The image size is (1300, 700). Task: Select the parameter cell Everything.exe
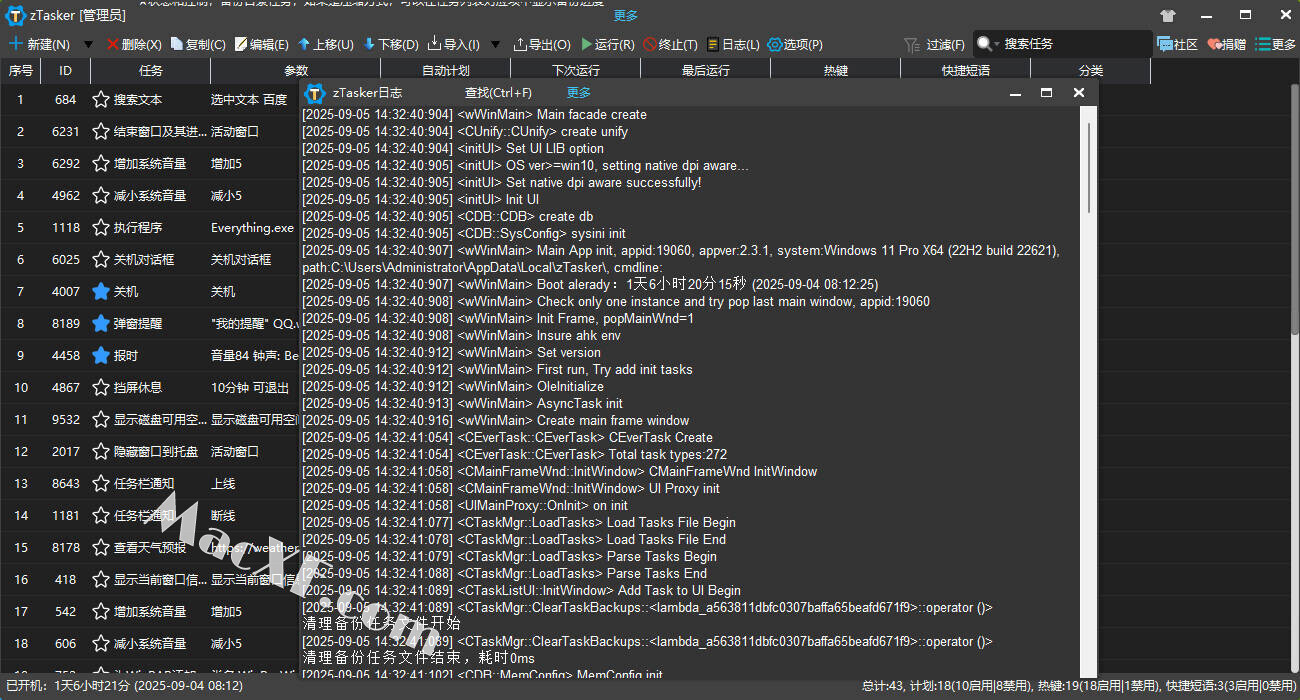253,228
